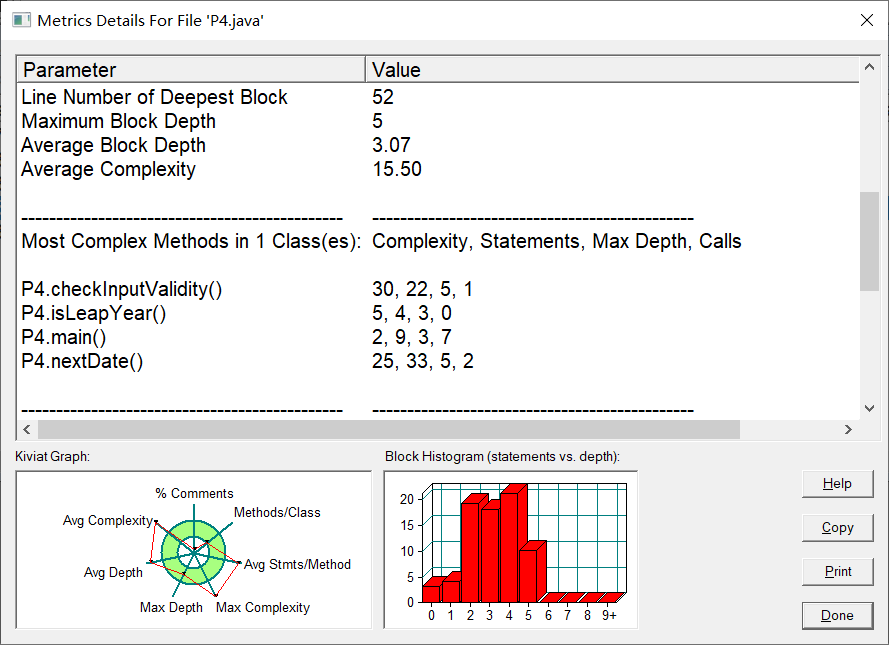The height and width of the screenshot is (645, 889).
Task: Click the value '2, 9, 3, 7'
Action: tap(412, 337)
